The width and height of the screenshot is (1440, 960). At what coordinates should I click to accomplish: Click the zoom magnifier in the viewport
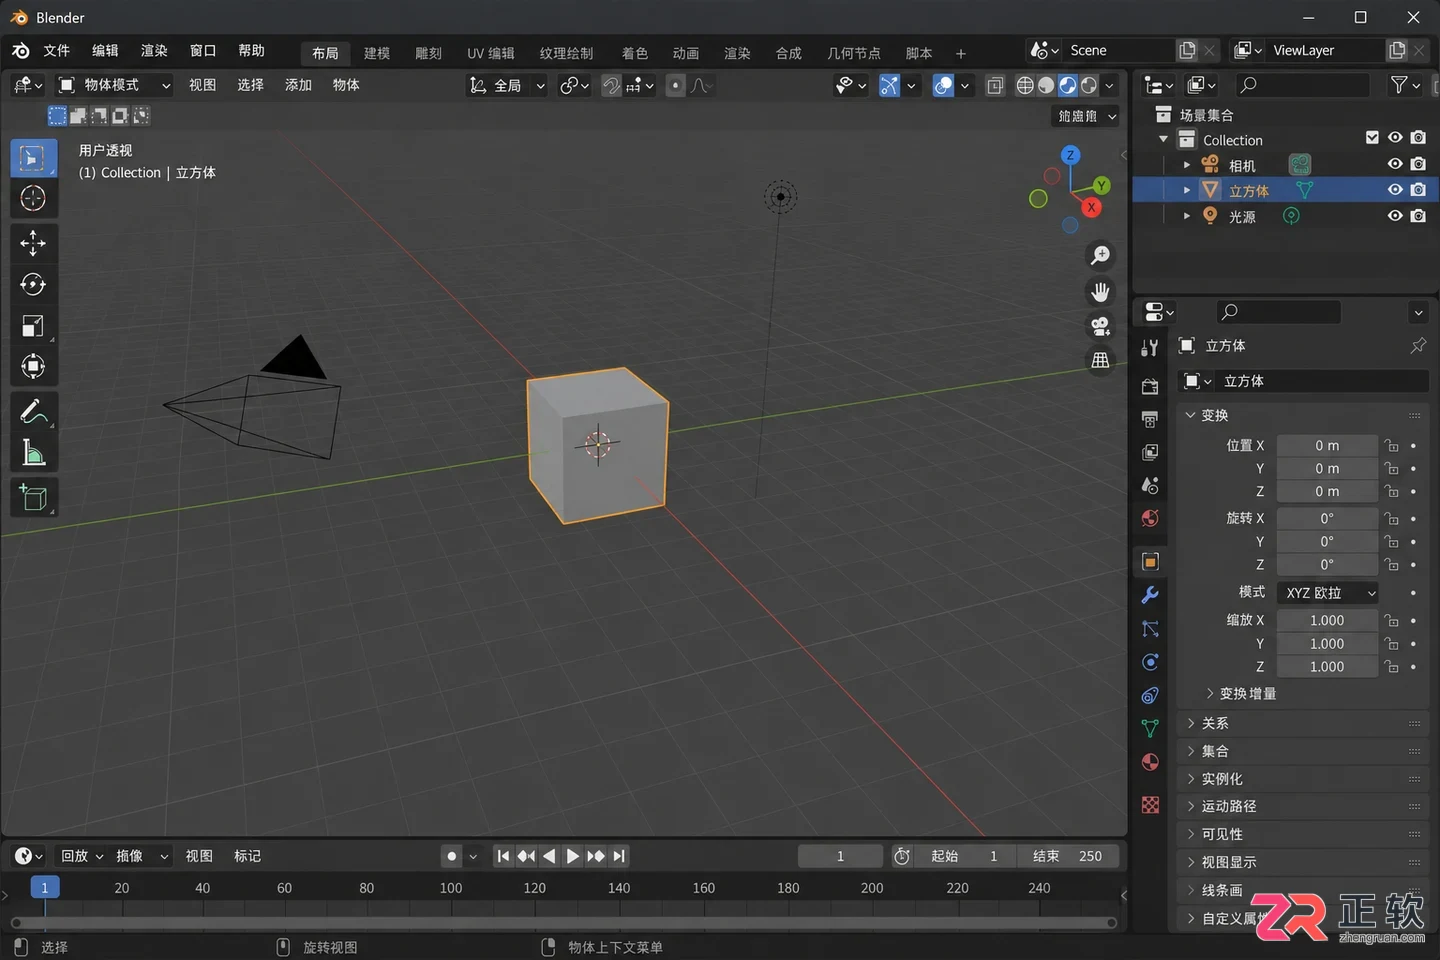[x=1100, y=256]
